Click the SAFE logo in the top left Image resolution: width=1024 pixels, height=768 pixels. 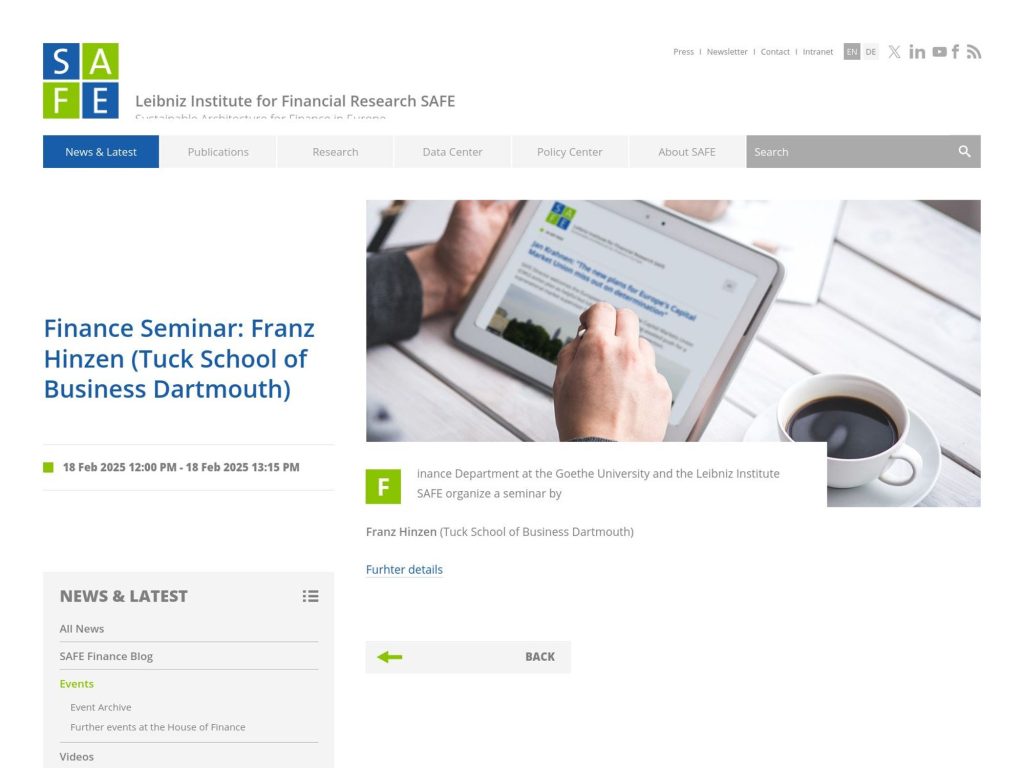79,80
